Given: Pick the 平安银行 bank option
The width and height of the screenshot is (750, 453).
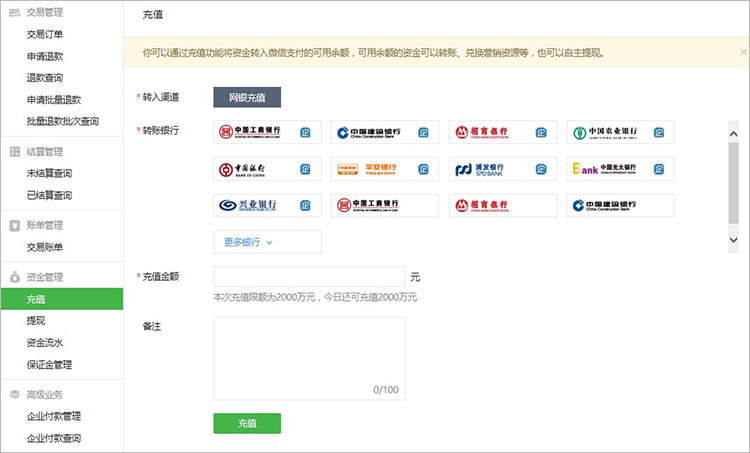Looking at the screenshot, I should coord(385,169).
